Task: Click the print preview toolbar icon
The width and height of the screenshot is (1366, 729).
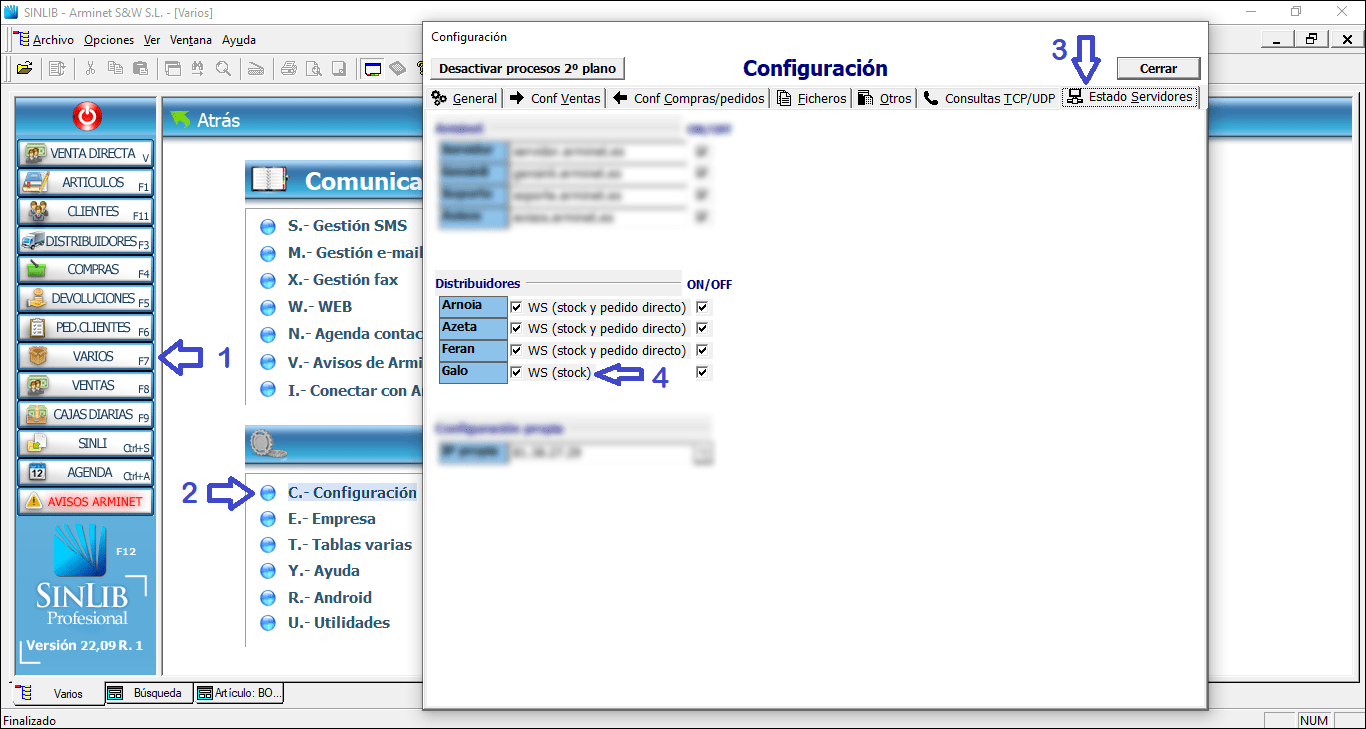Action: coord(314,69)
